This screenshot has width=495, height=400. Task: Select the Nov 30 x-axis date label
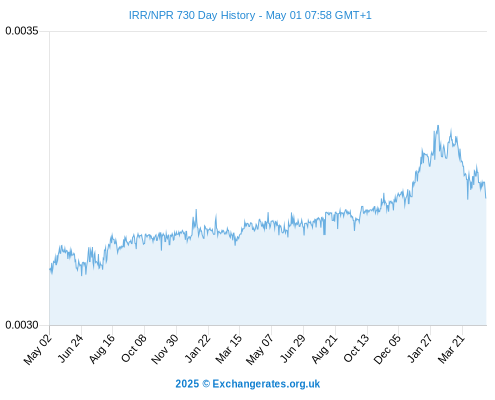(165, 349)
